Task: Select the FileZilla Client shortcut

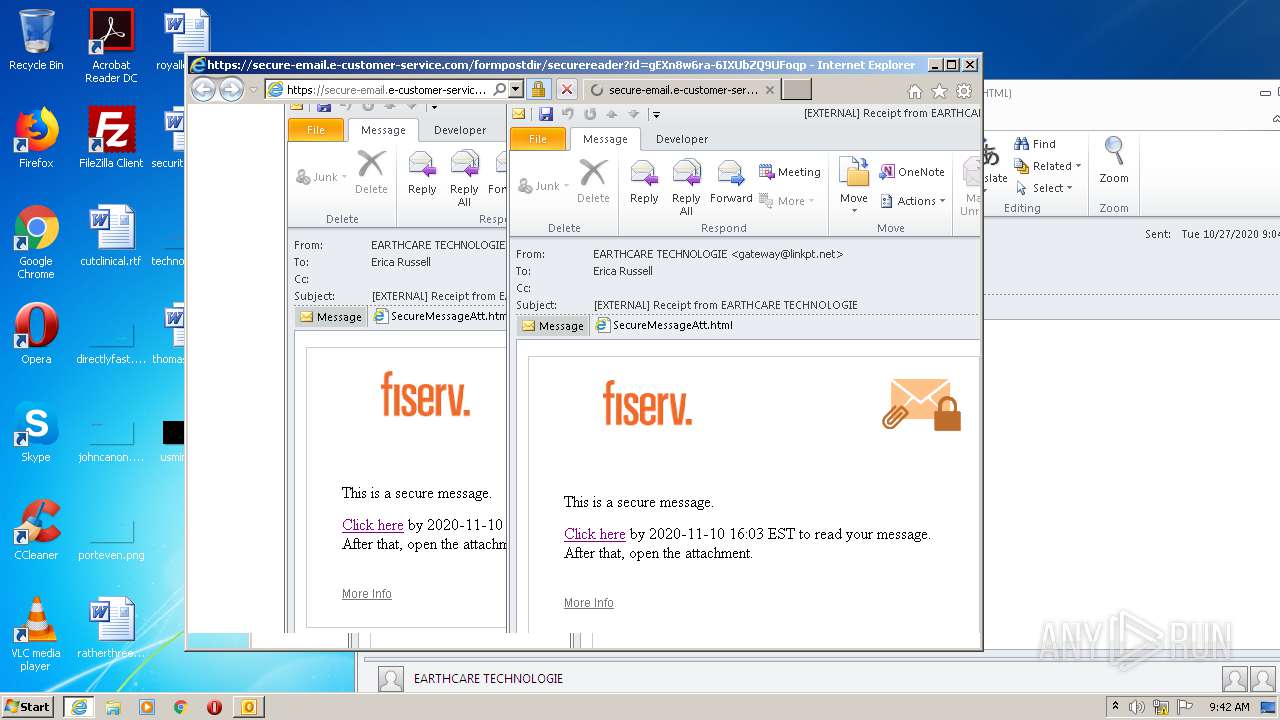Action: [x=111, y=138]
